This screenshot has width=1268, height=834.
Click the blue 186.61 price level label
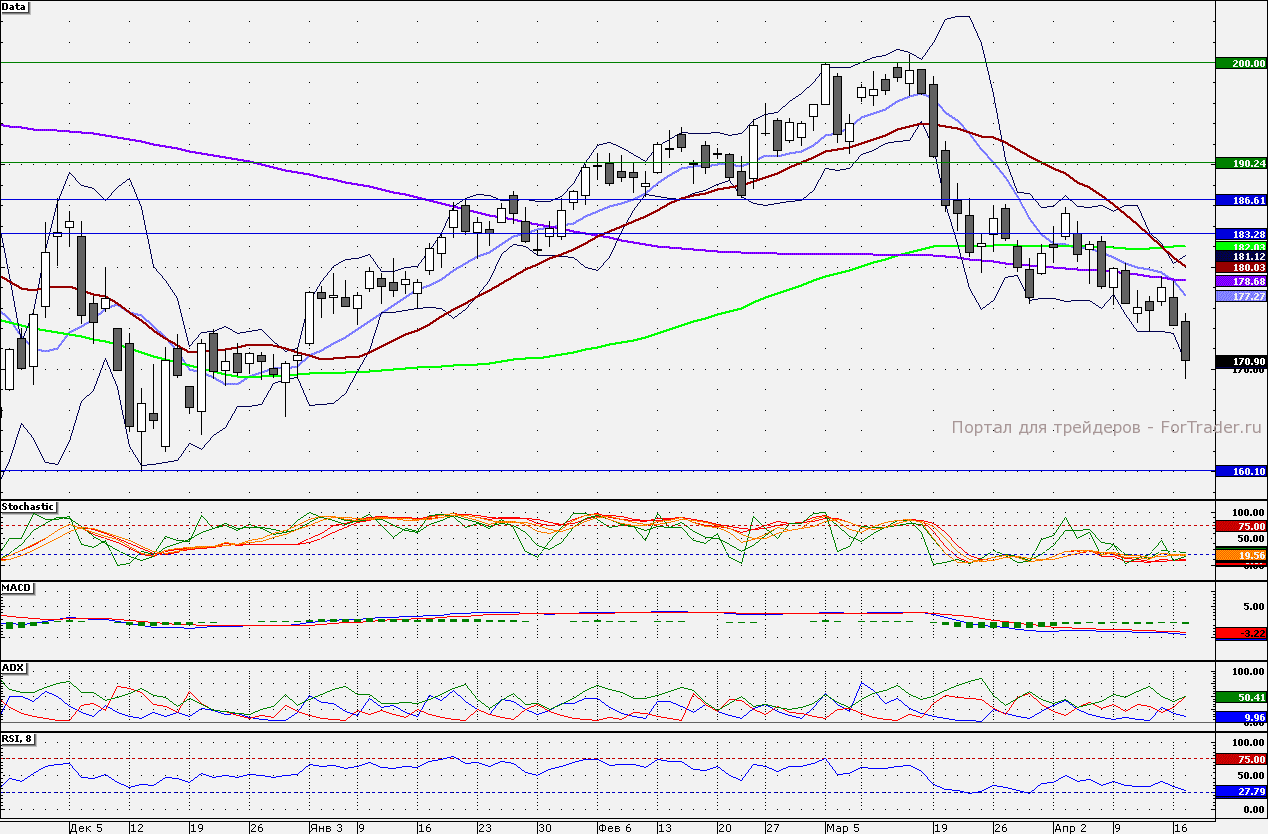coord(1241,200)
